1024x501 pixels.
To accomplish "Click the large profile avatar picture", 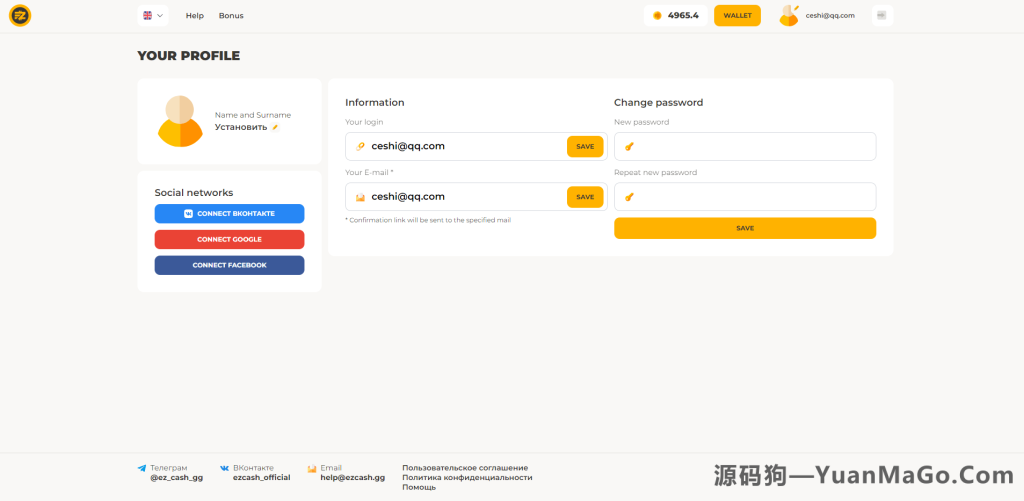I will tap(180, 121).
